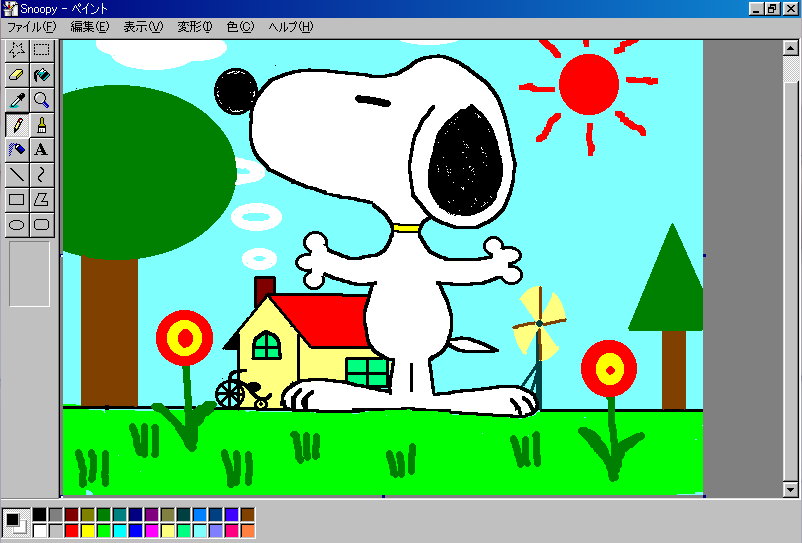Choose the cyan palette swatch
Screen dimensions: 802x543
(120, 530)
